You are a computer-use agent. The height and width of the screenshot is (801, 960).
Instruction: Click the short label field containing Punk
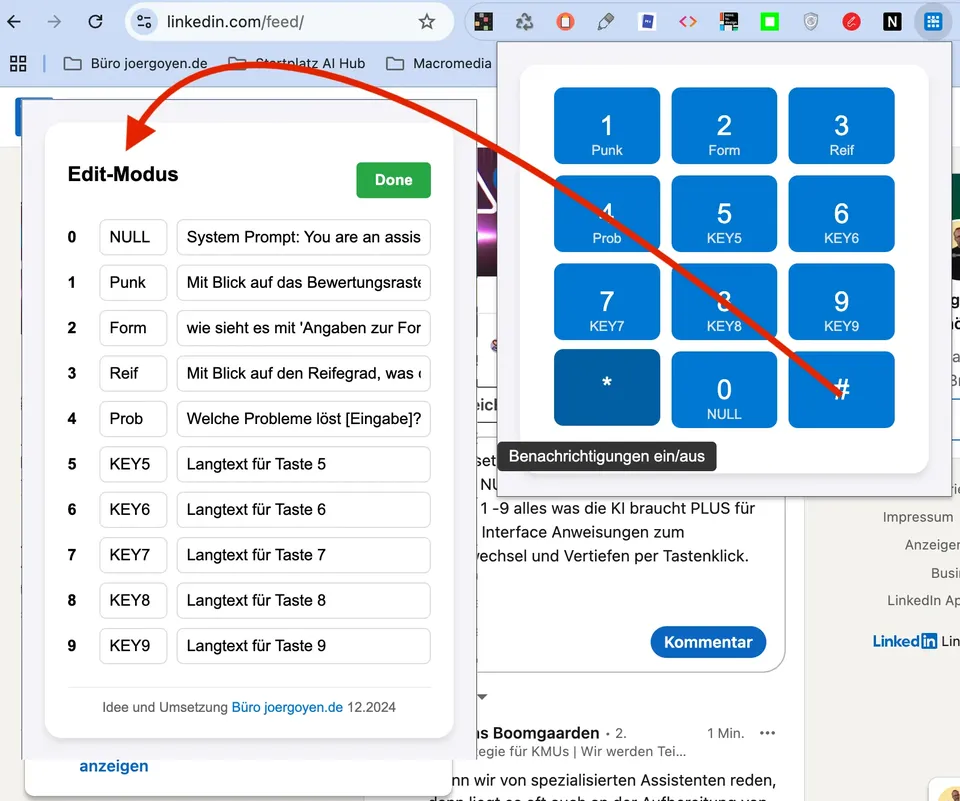(x=133, y=282)
